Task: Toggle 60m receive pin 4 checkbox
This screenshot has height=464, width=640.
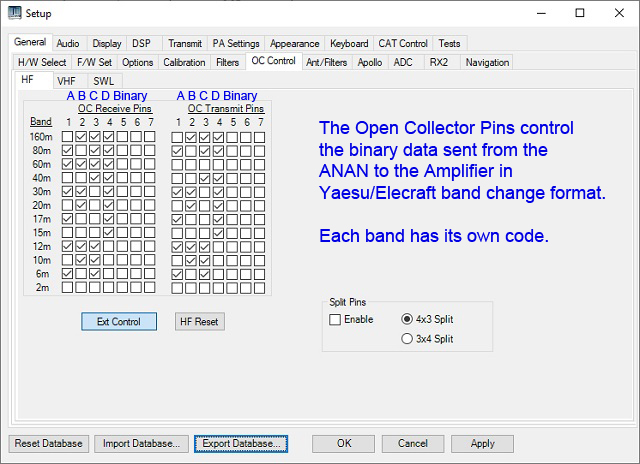Action: pos(109,164)
